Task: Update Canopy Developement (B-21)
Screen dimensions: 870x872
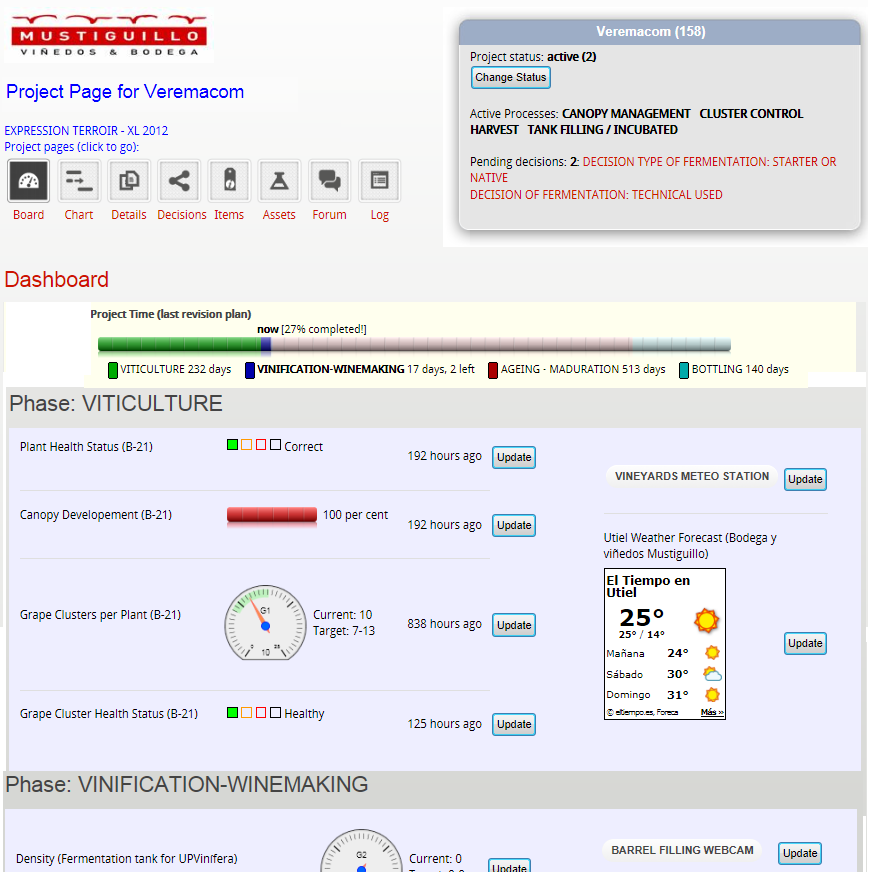Action: pyautogui.click(x=514, y=525)
